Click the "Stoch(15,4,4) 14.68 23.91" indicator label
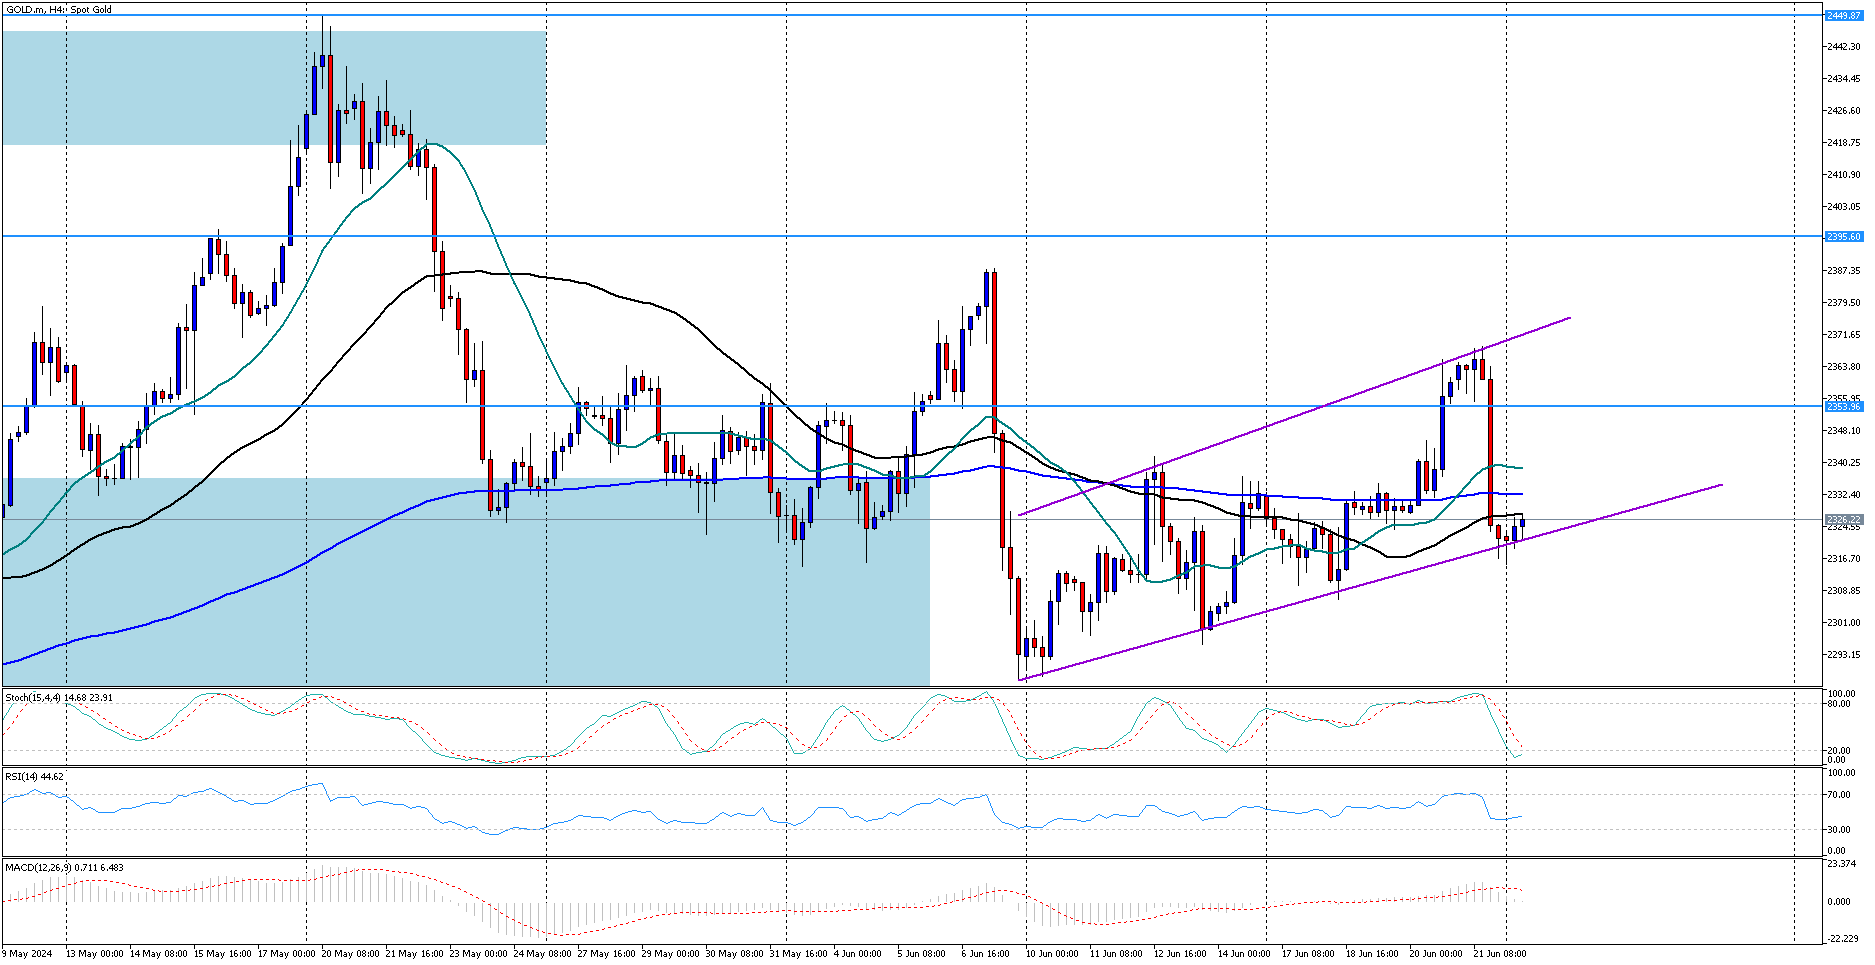 click(59, 697)
